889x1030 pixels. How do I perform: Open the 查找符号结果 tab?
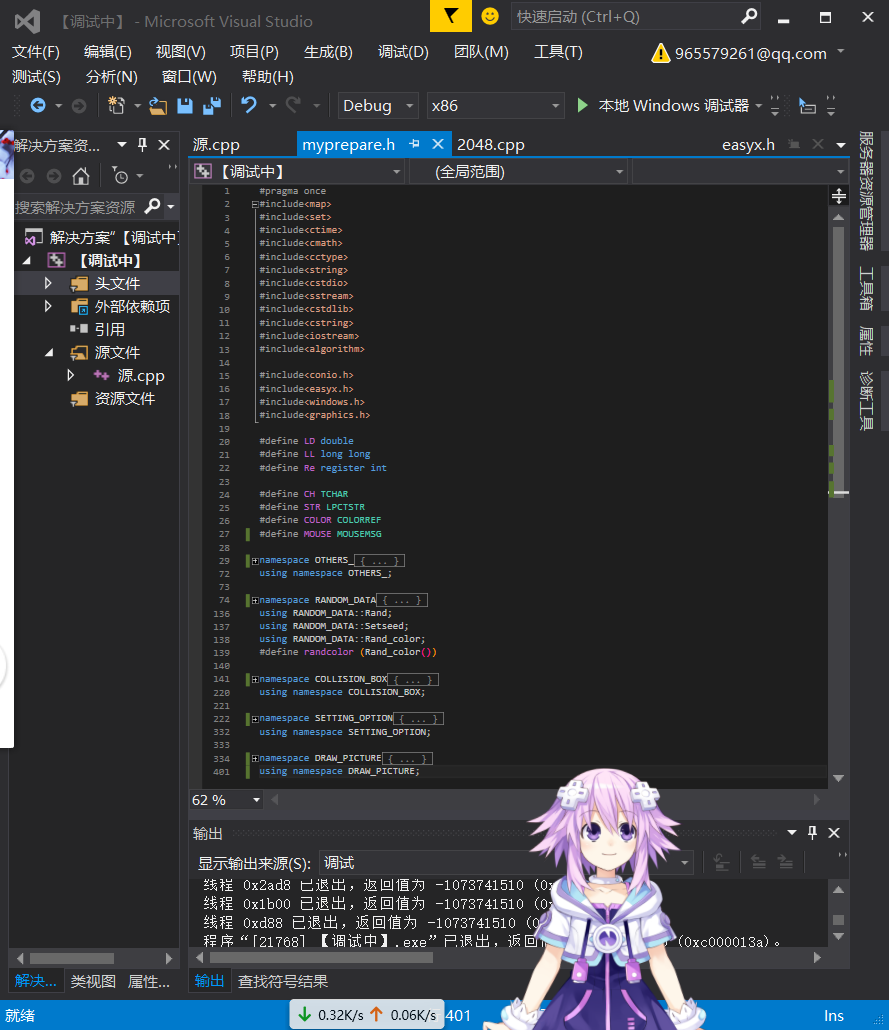click(283, 981)
